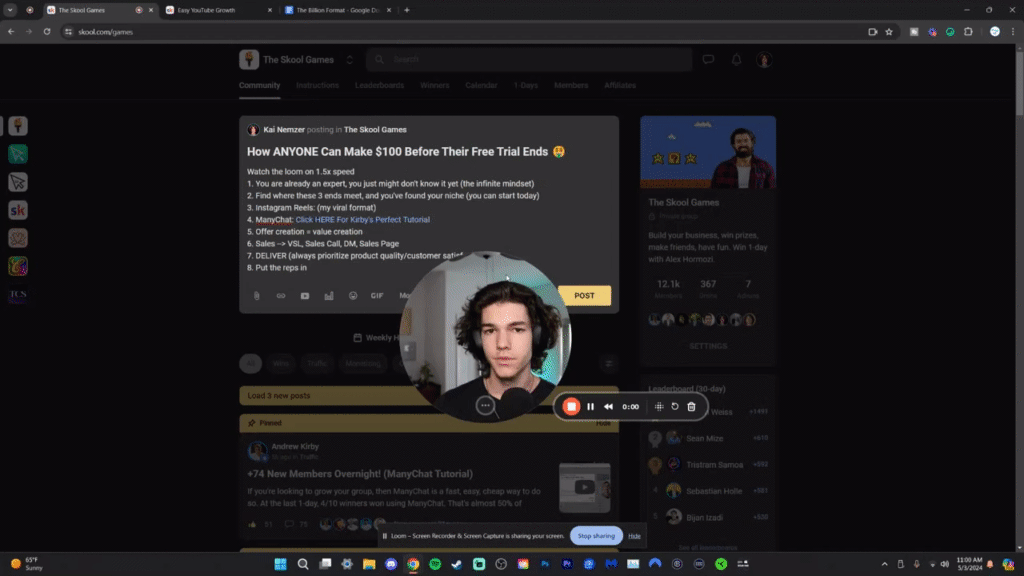Open the emoji picker in post editor
The height and width of the screenshot is (576, 1024).
pos(353,296)
